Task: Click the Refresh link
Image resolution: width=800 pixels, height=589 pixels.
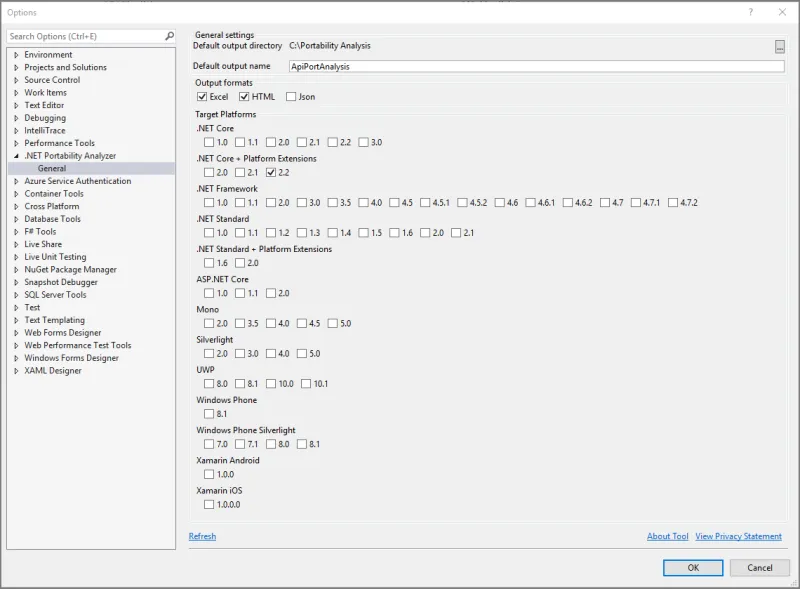Action: click(202, 536)
